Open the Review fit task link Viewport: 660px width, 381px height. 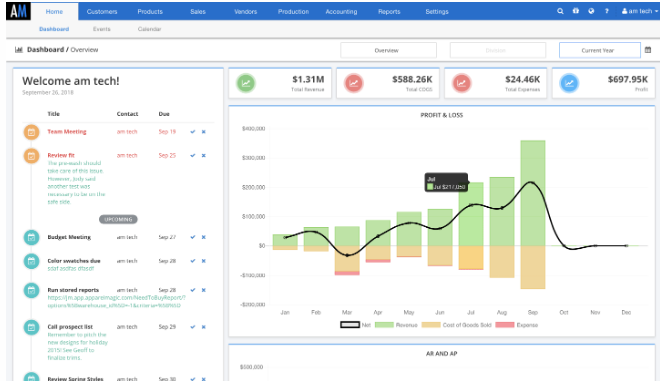(x=61, y=155)
